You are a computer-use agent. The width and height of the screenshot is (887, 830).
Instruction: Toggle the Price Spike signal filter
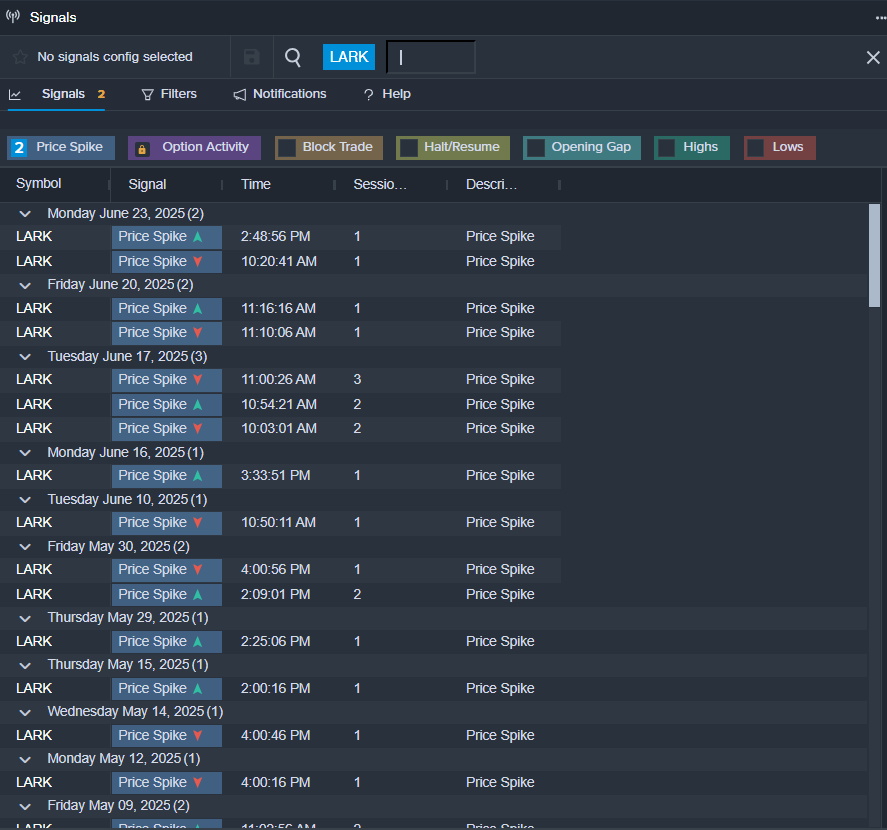click(x=61, y=148)
